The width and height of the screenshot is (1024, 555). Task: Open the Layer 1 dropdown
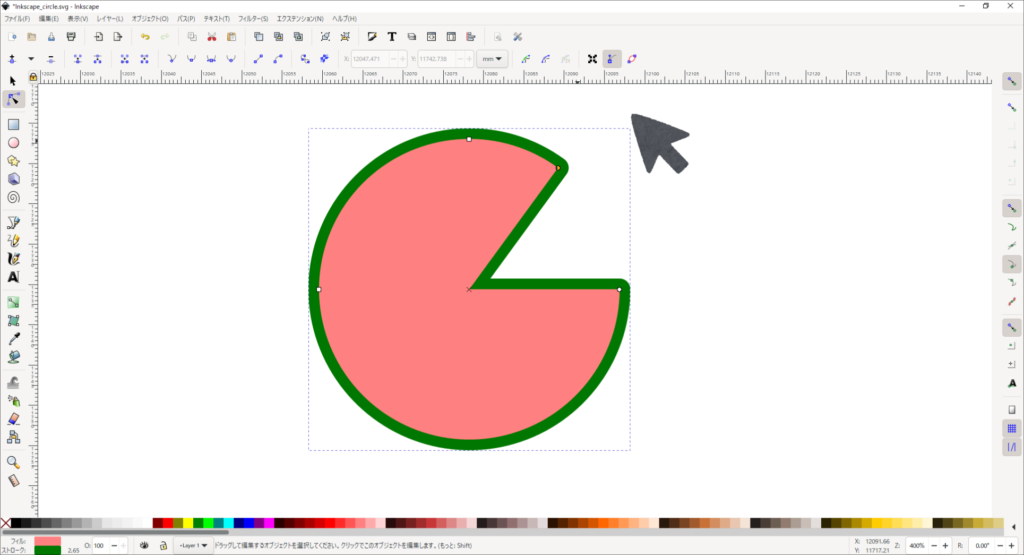pos(193,545)
